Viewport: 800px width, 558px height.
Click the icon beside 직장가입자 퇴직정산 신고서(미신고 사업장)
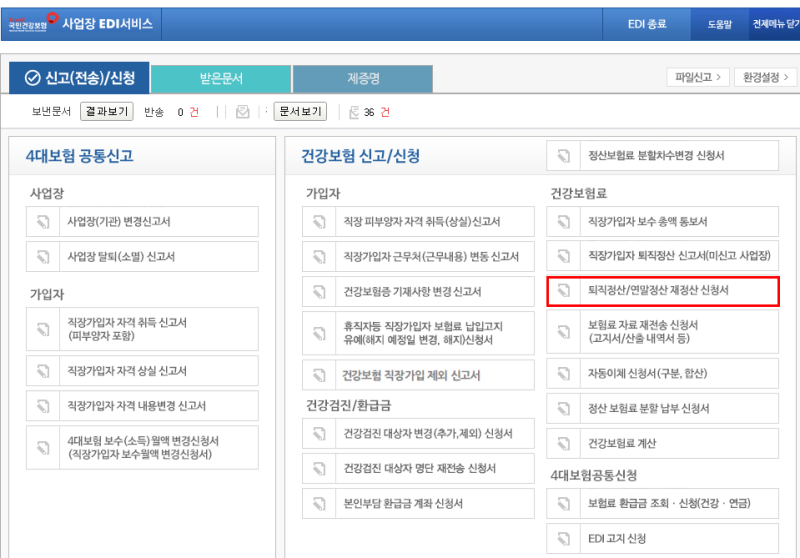[564, 256]
